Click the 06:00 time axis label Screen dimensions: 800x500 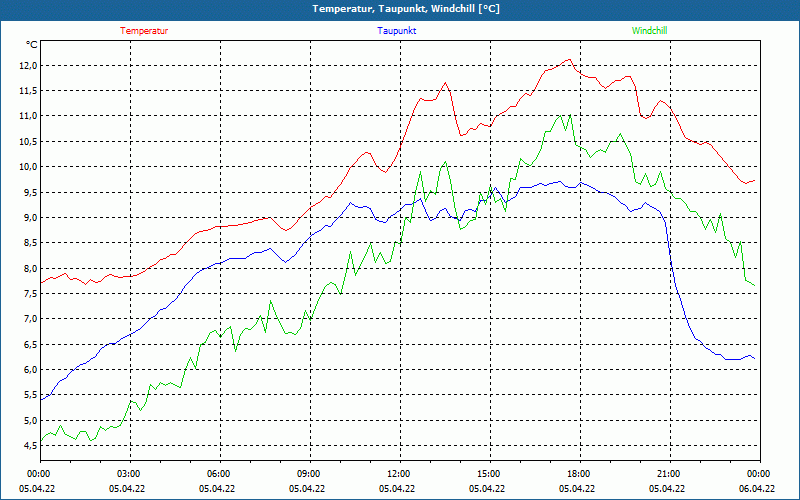click(218, 474)
